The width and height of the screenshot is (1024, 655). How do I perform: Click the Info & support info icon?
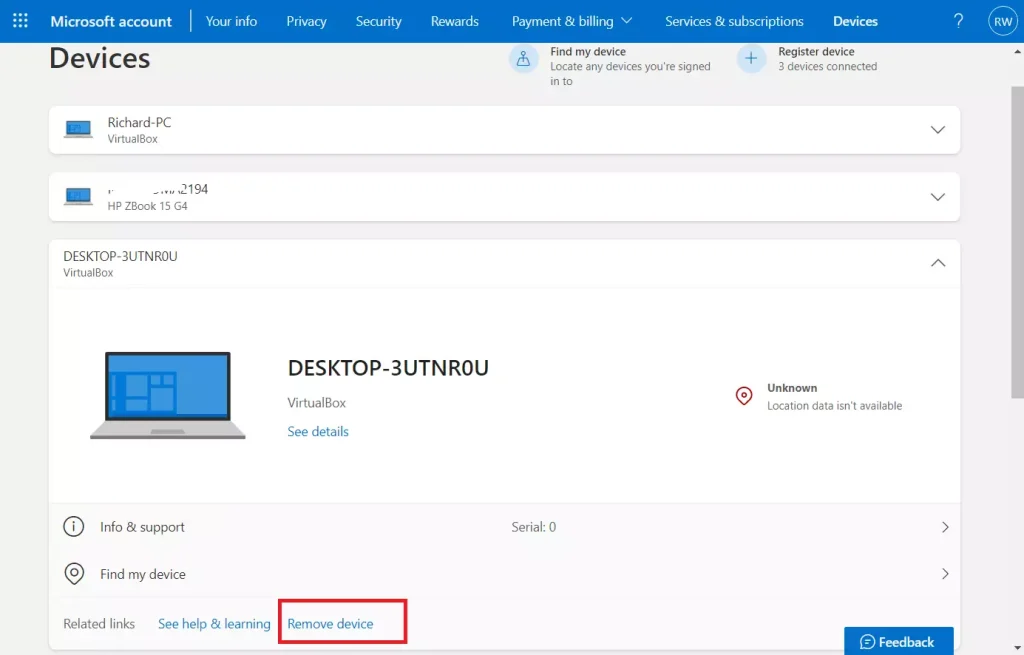pyautogui.click(x=74, y=526)
